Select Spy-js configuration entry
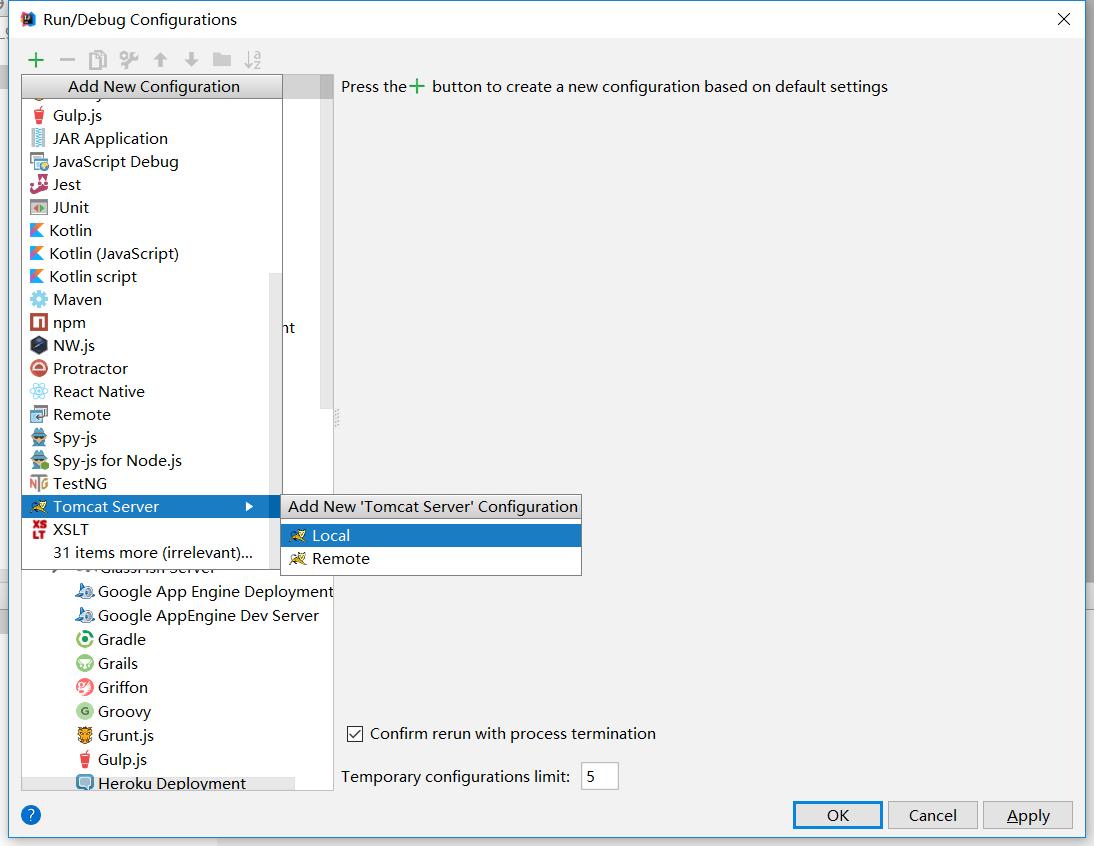The width and height of the screenshot is (1094, 846). click(x=146, y=437)
